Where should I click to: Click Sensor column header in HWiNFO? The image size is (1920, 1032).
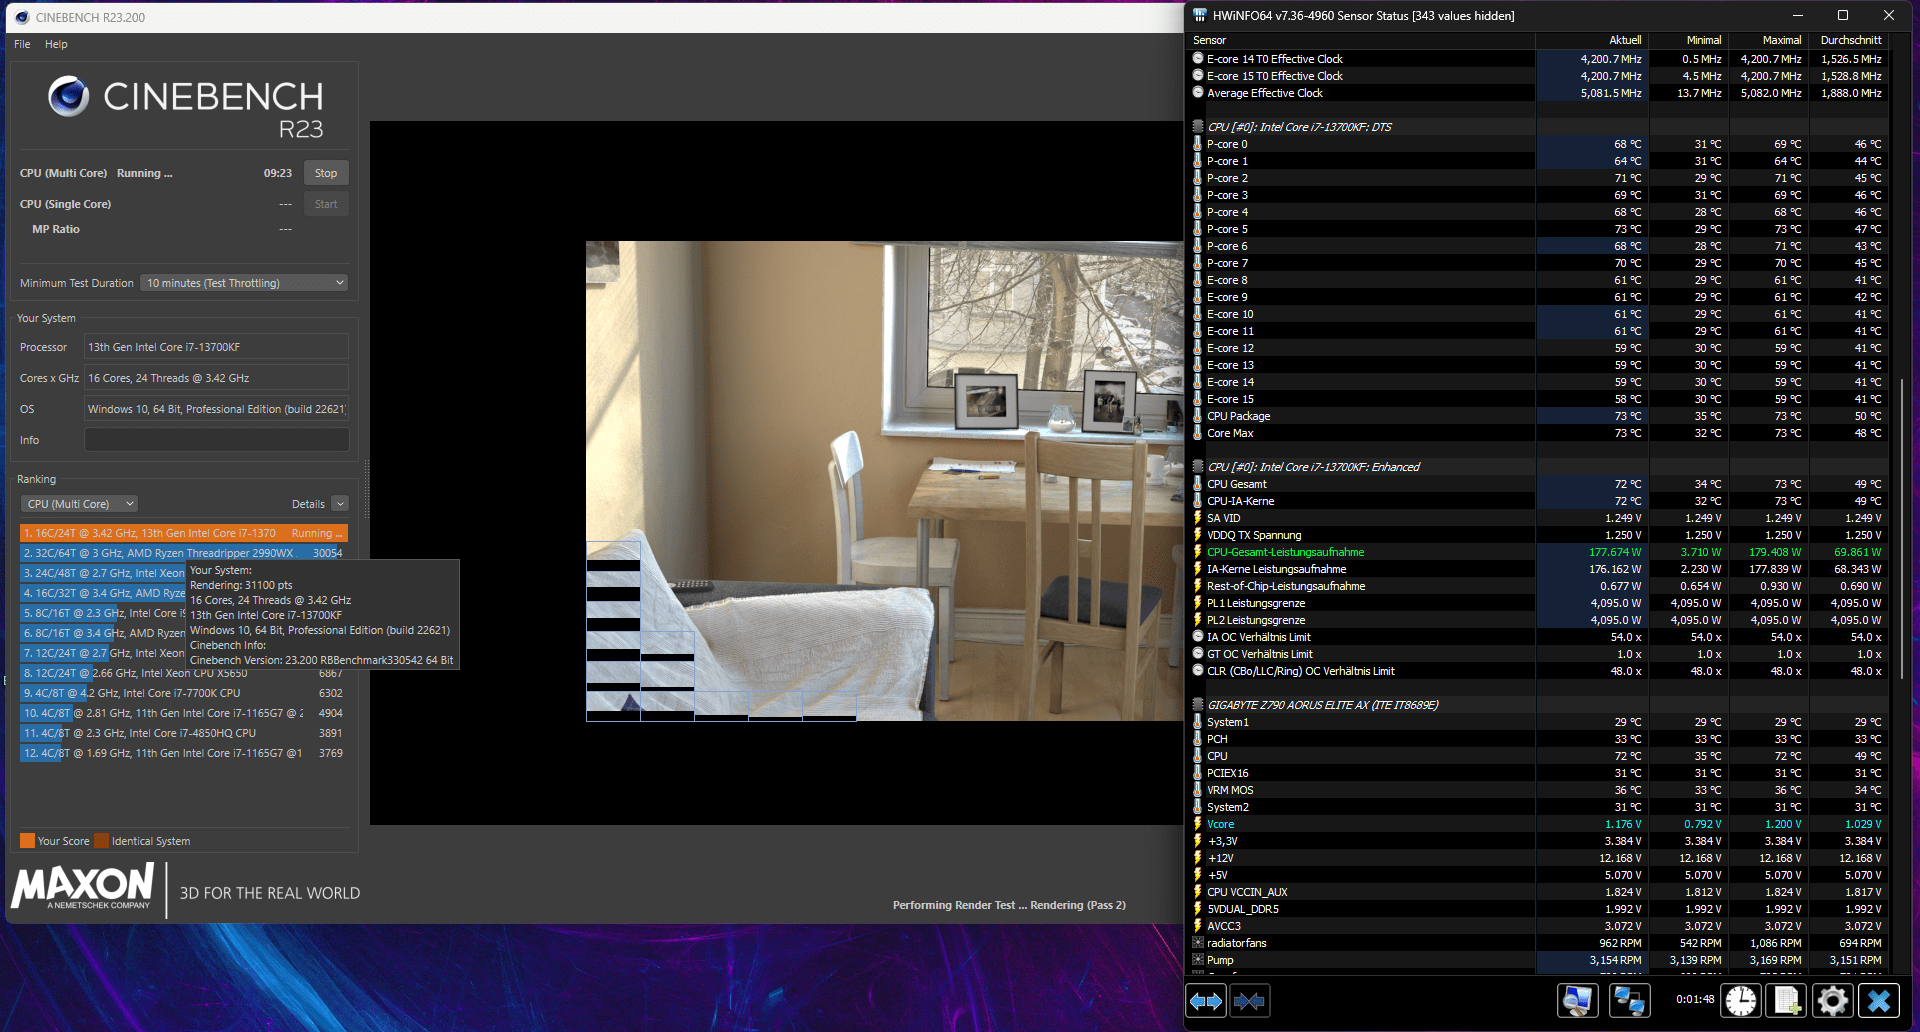click(1360, 40)
